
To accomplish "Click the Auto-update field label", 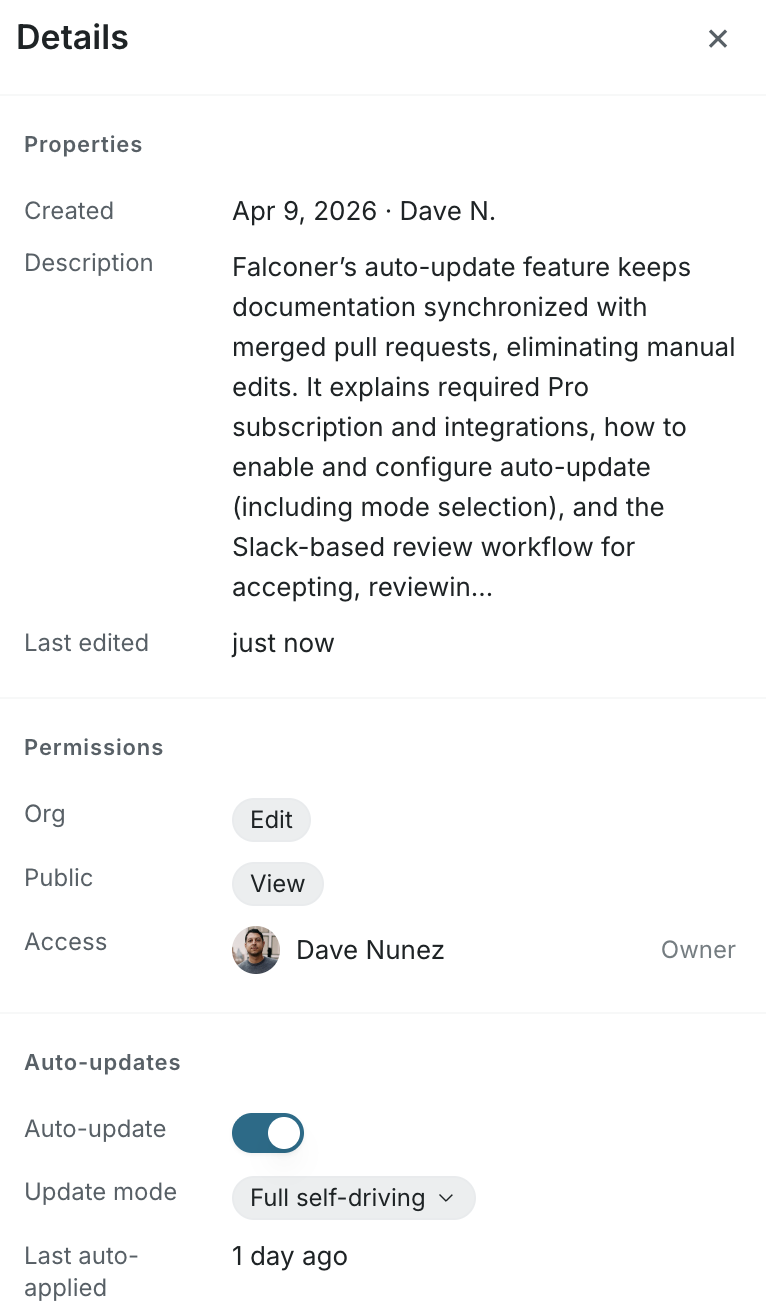I will pyautogui.click(x=95, y=1129).
